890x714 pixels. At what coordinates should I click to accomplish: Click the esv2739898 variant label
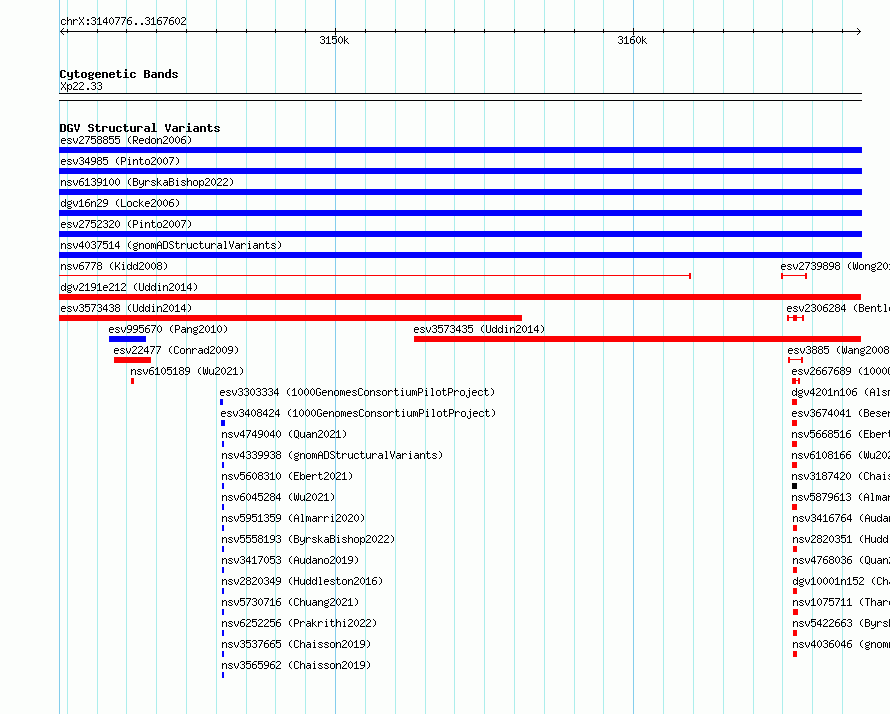[834, 266]
